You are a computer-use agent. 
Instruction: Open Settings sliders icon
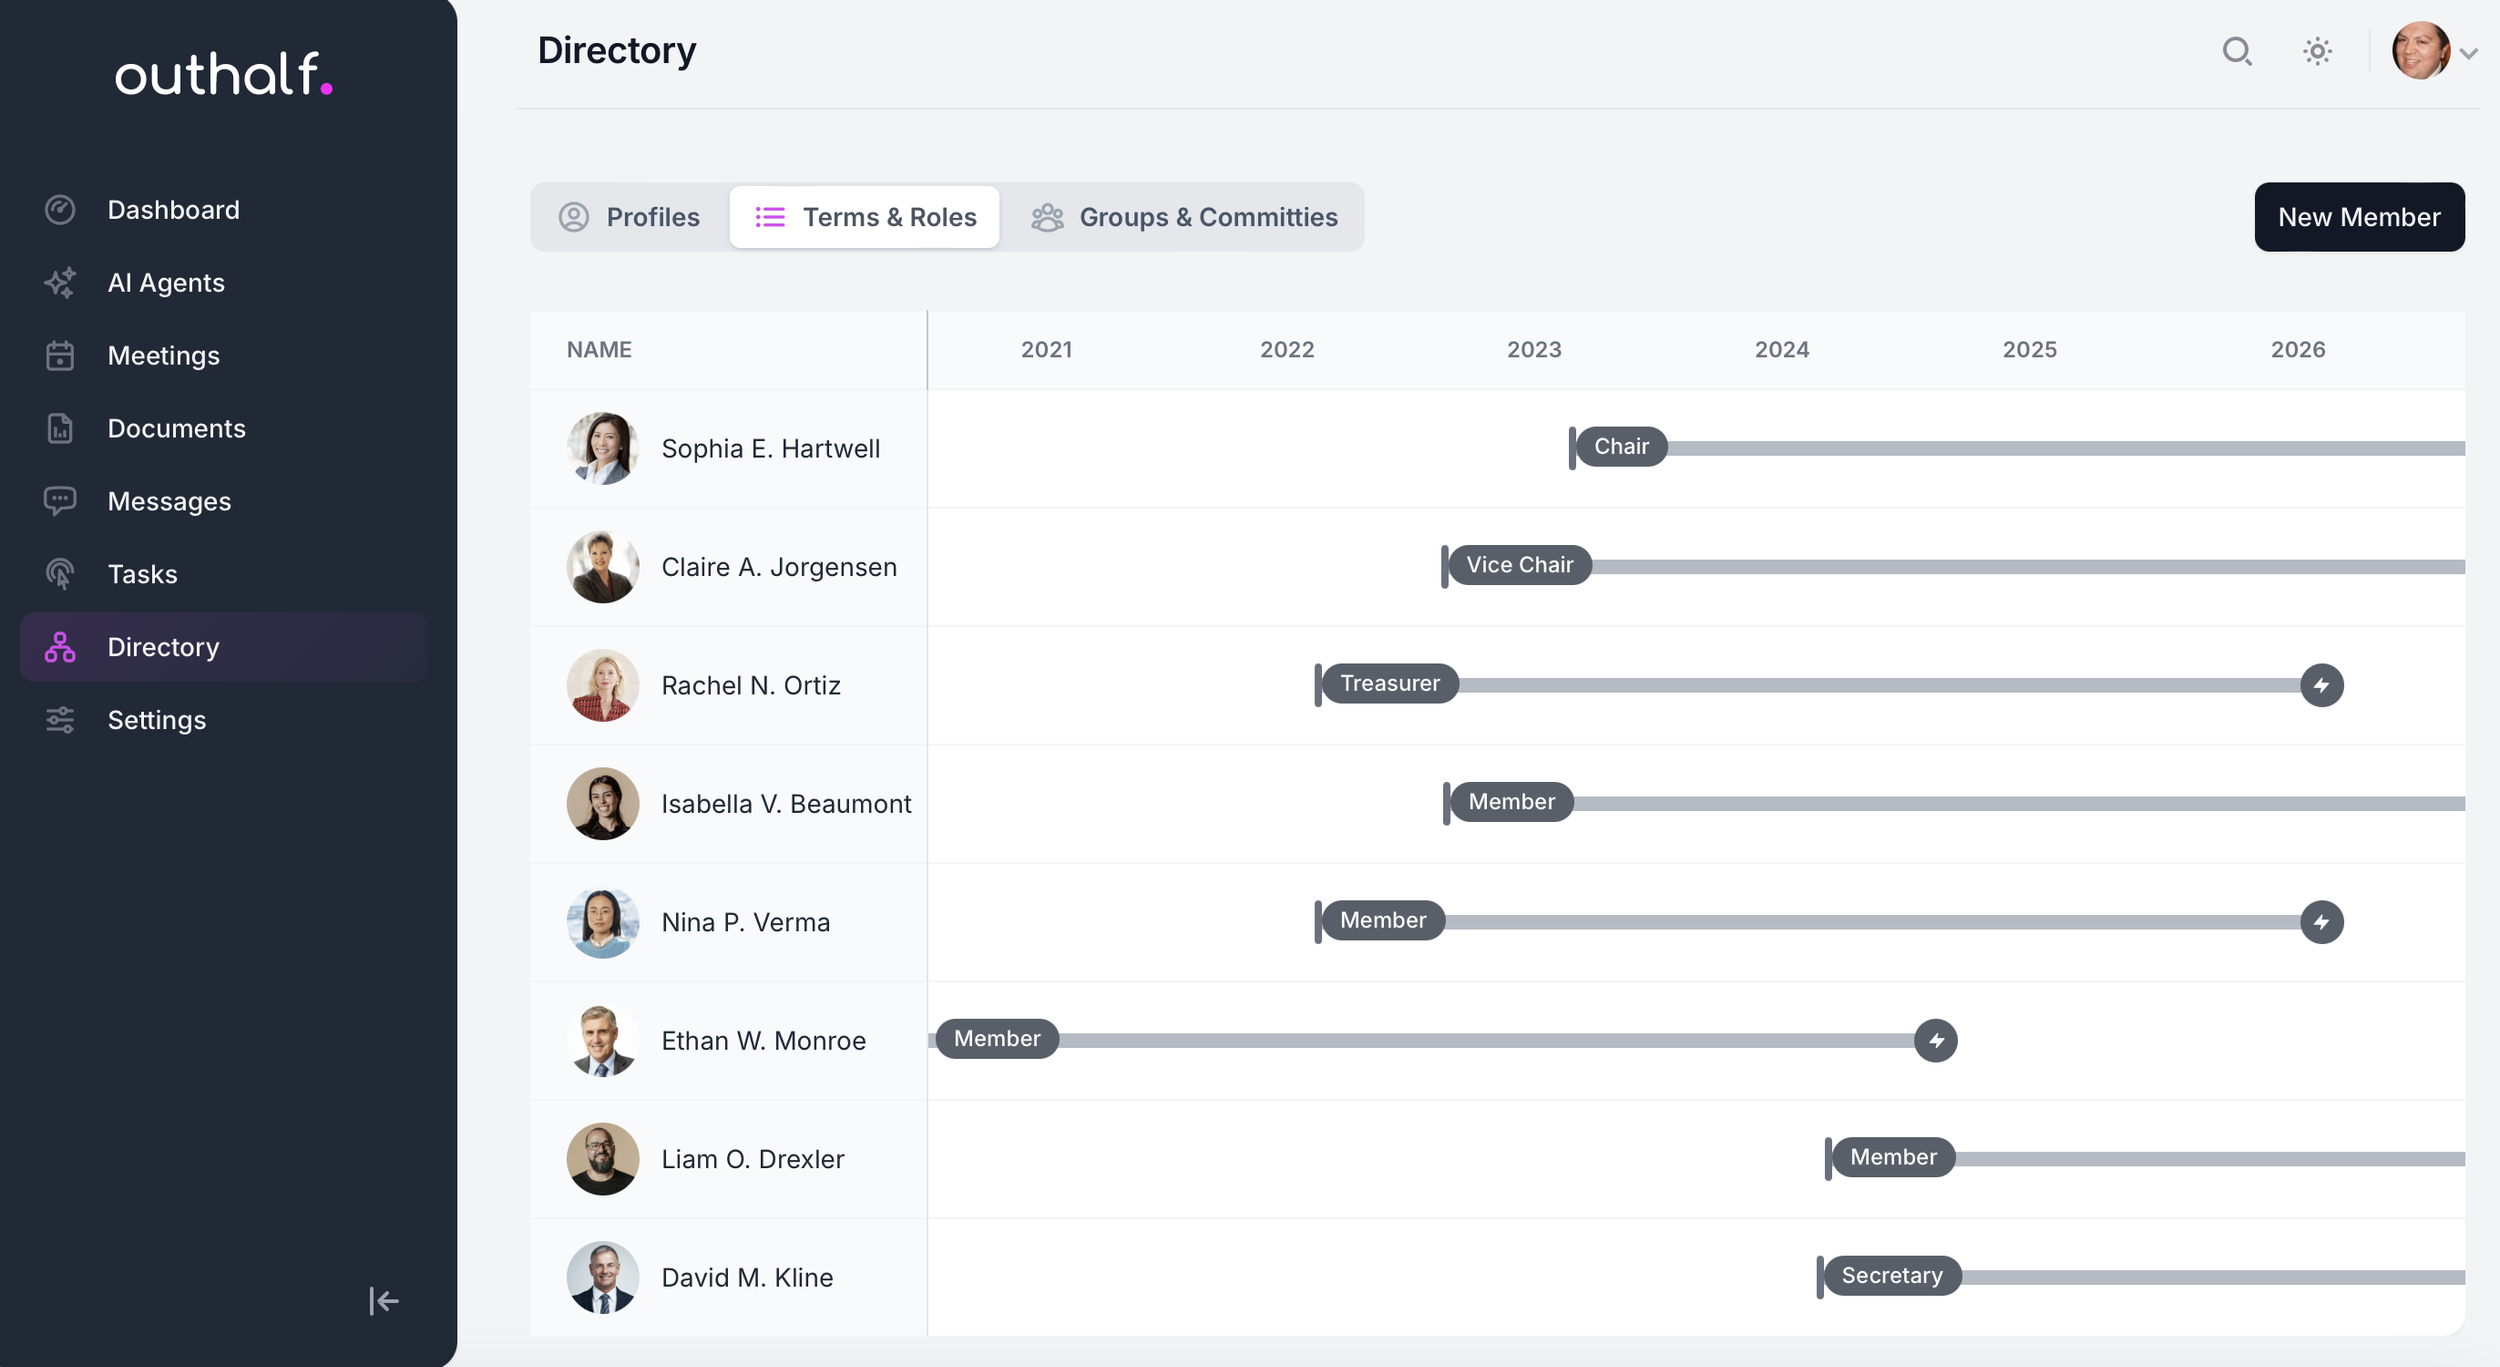60,720
